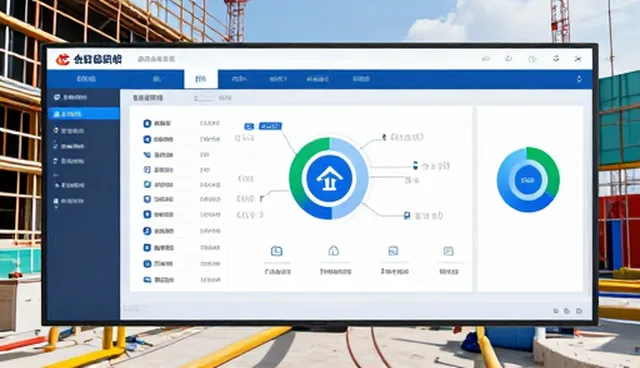This screenshot has height=368, width=640.
Task: Select the highlighted bright-blue sidebar item
Action: [x=83, y=114]
